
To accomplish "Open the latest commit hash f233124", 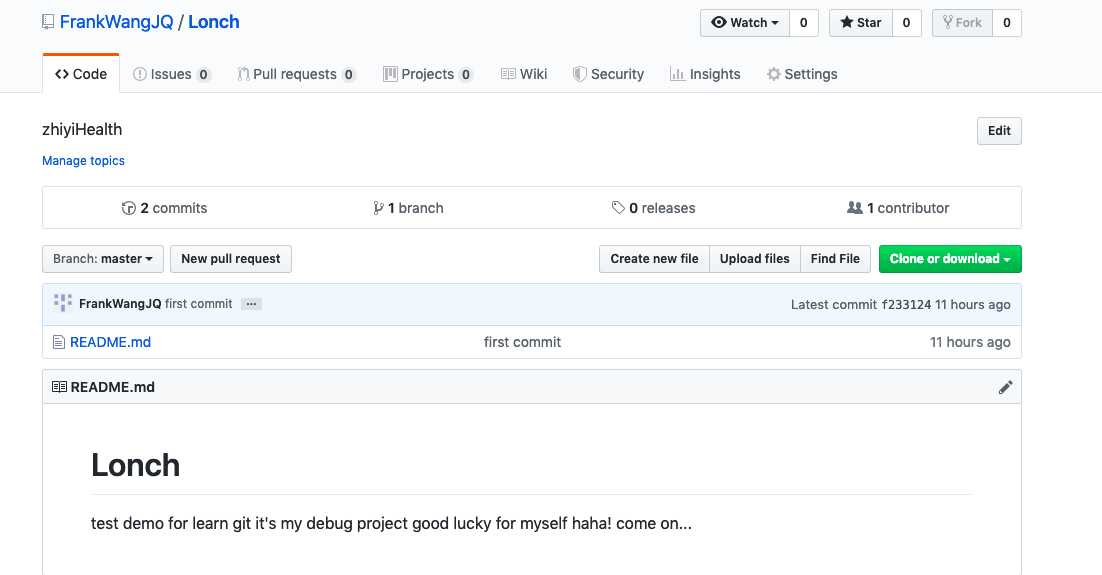I will (x=906, y=304).
